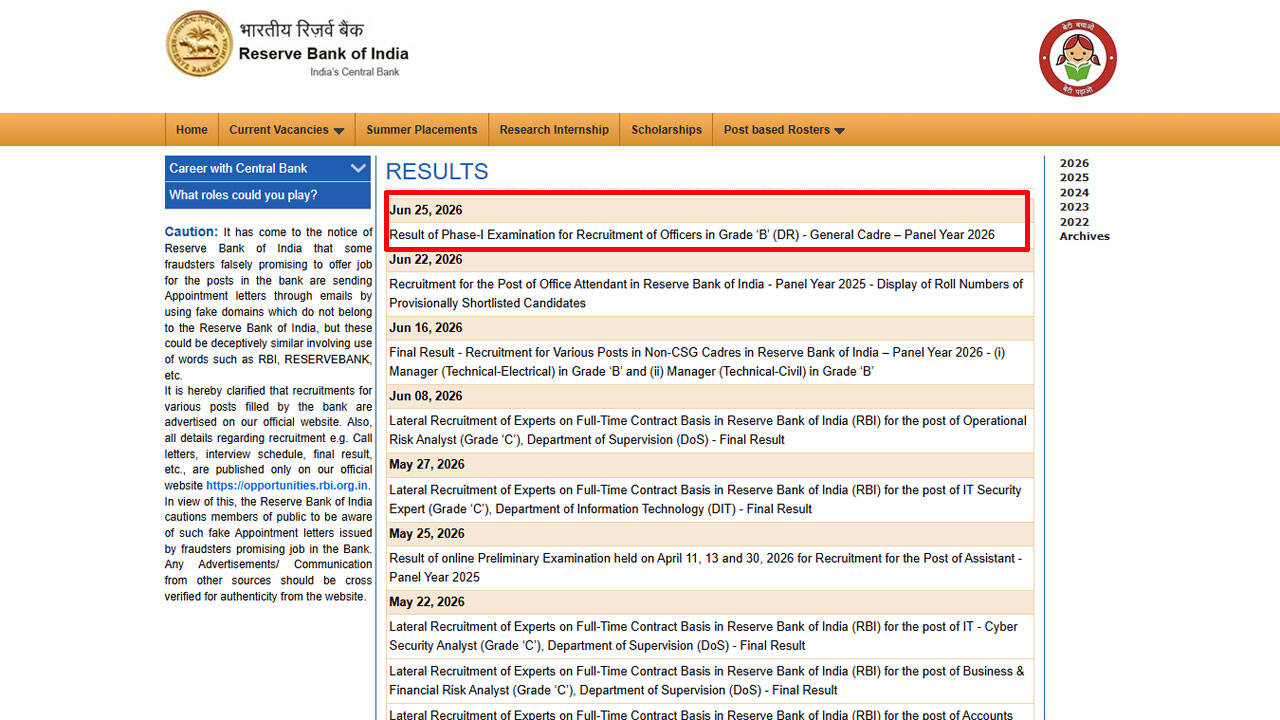Open Assistant Preliminary Examination result link

(x=705, y=567)
